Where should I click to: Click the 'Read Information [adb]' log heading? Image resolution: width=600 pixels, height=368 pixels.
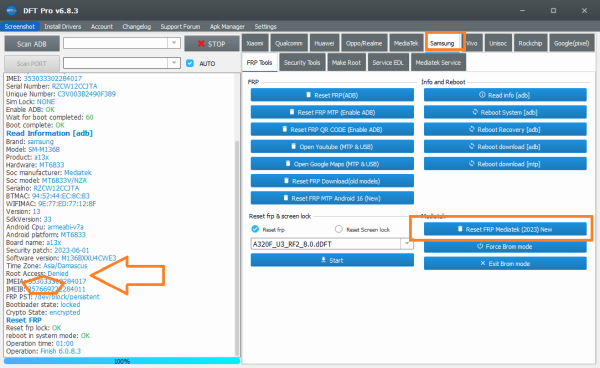point(49,133)
